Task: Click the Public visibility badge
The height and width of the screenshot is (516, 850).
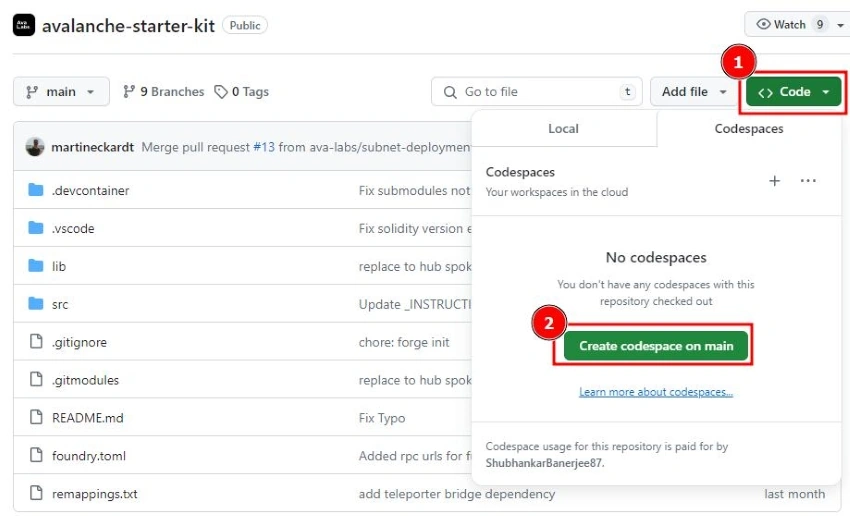Action: pos(245,25)
